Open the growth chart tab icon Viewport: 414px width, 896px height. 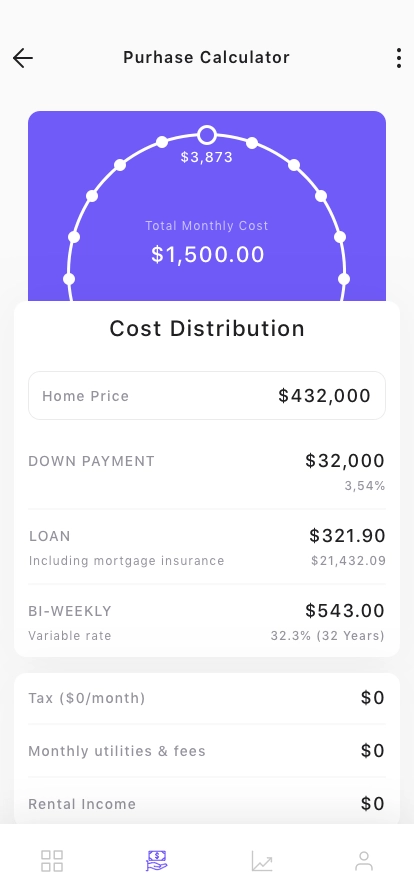point(262,861)
